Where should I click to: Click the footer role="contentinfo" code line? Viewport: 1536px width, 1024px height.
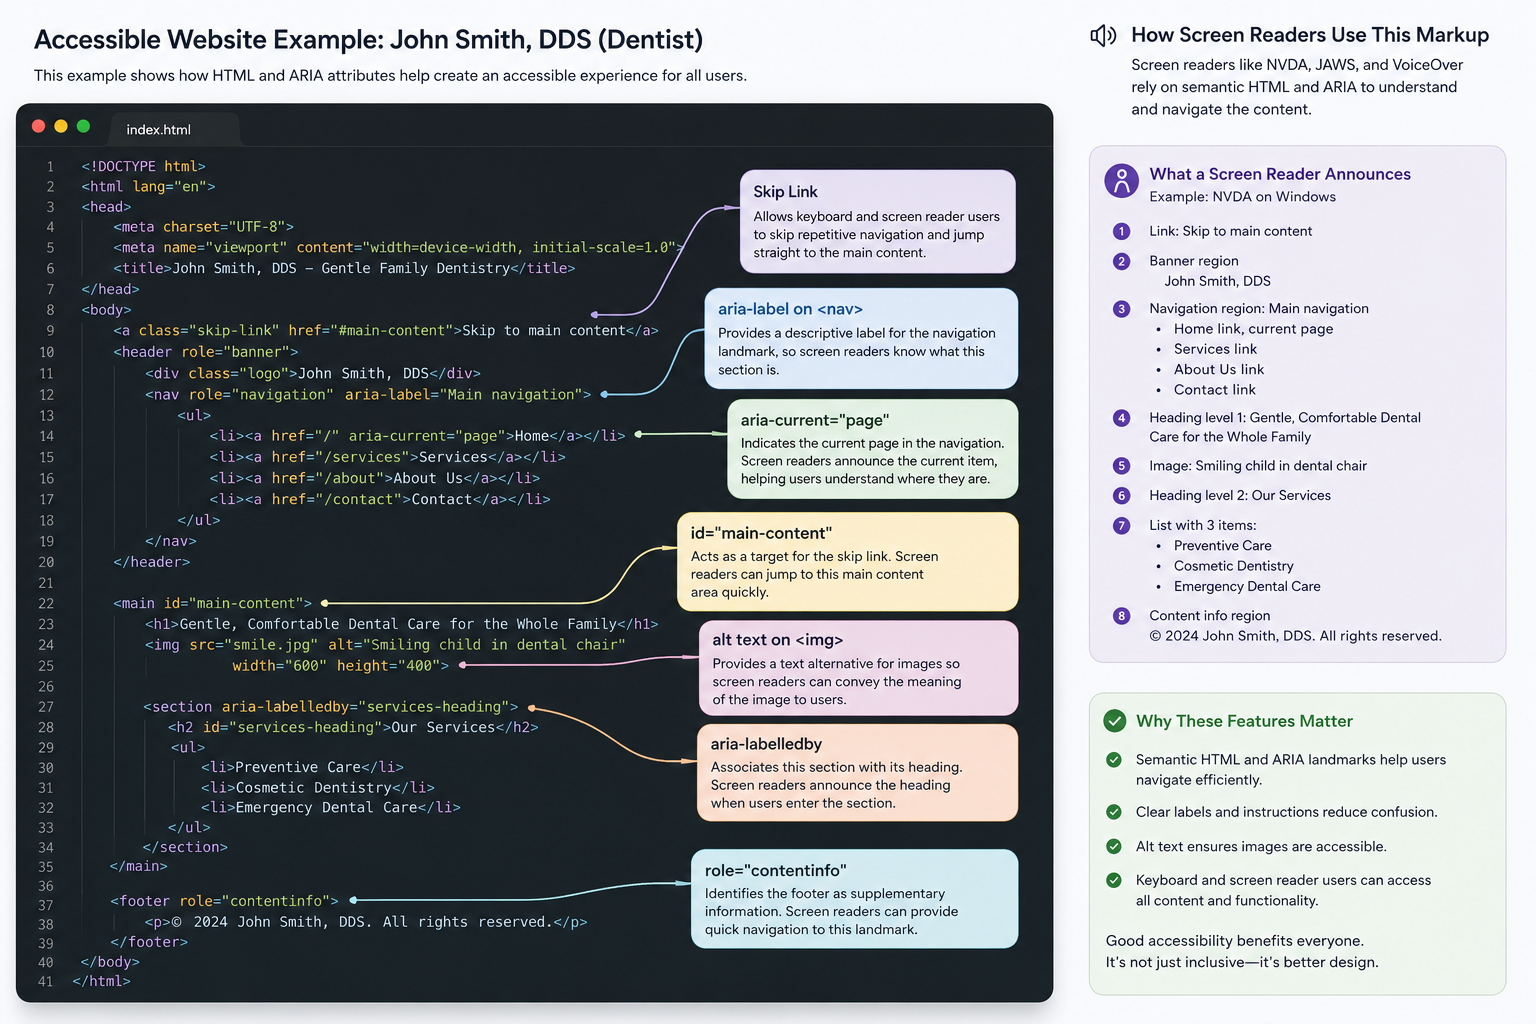pyautogui.click(x=225, y=901)
